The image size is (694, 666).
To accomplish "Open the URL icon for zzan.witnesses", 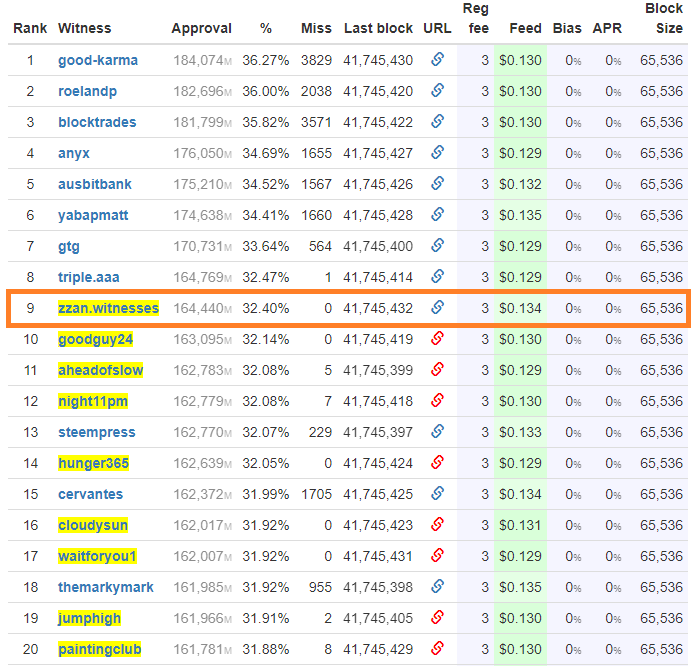I will tap(437, 308).
